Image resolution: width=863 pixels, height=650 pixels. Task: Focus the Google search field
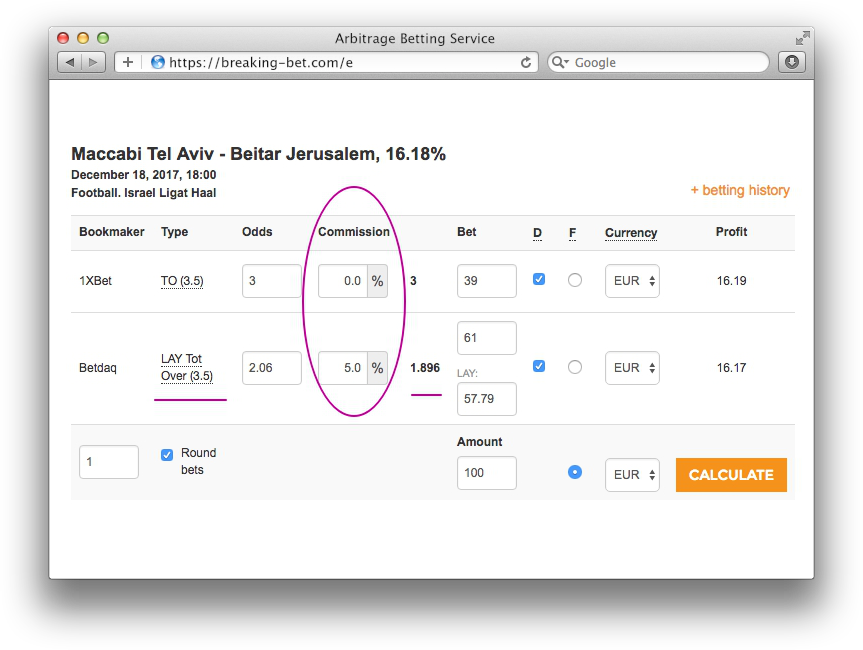(x=658, y=62)
